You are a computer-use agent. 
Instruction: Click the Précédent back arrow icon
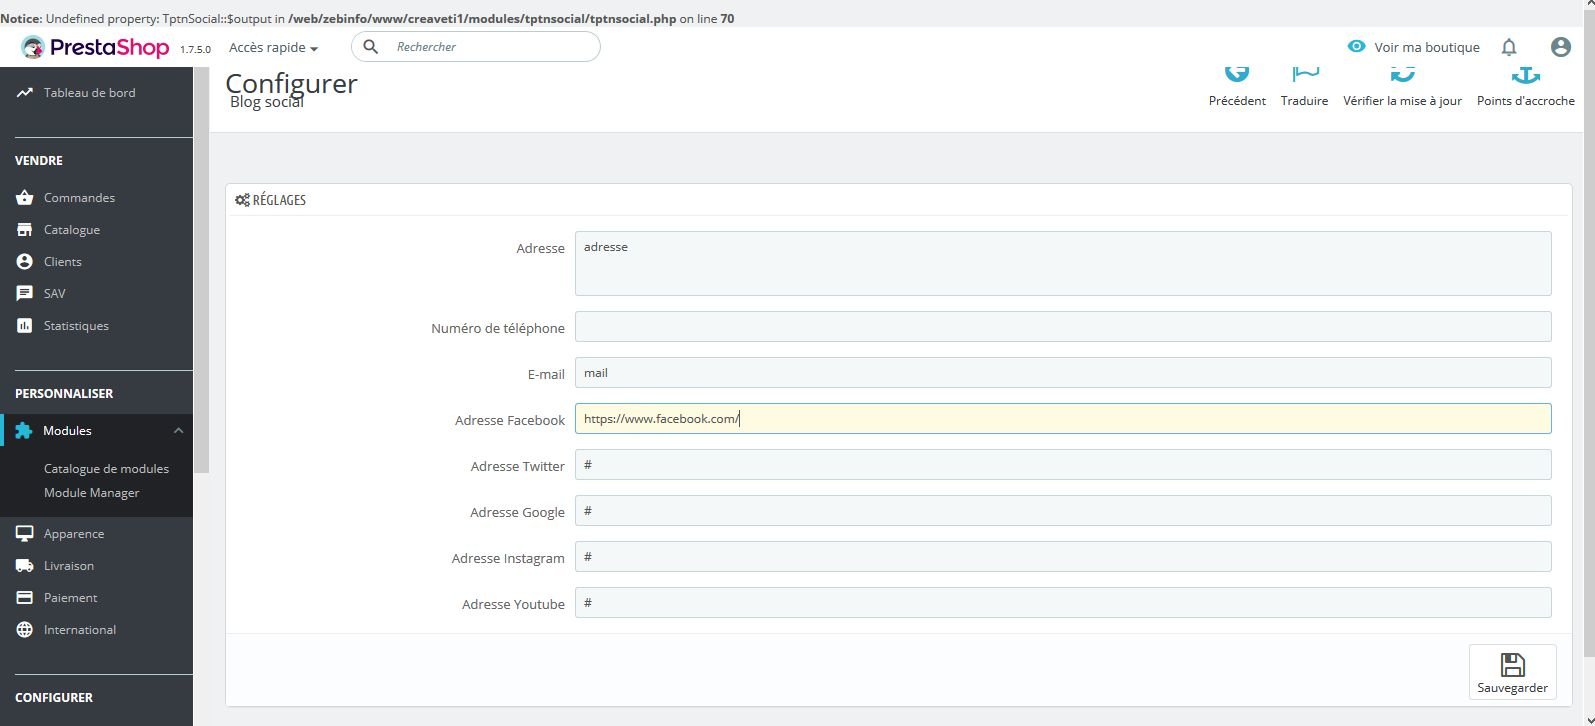tap(1237, 74)
